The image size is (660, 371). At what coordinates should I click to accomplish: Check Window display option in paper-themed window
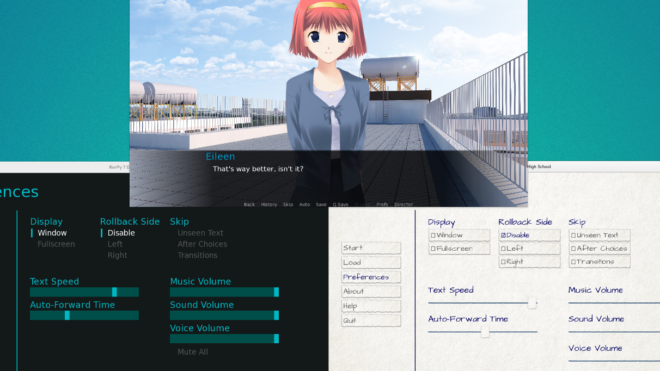[459, 235]
